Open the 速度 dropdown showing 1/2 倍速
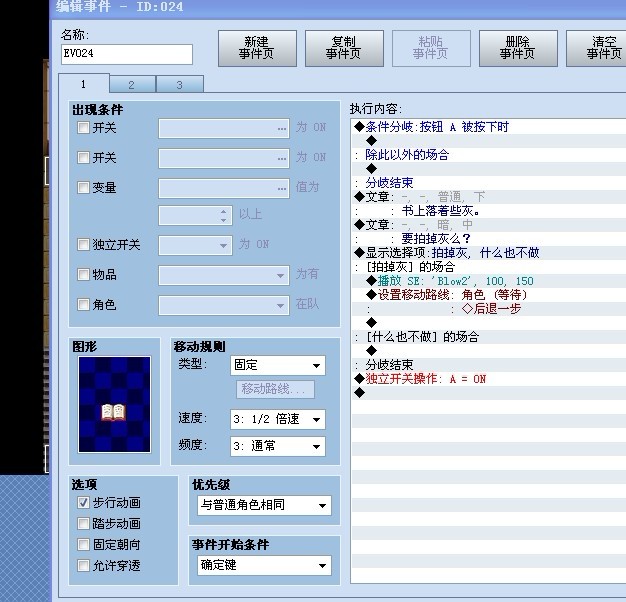Screen dimensions: 626x602 click(x=278, y=420)
